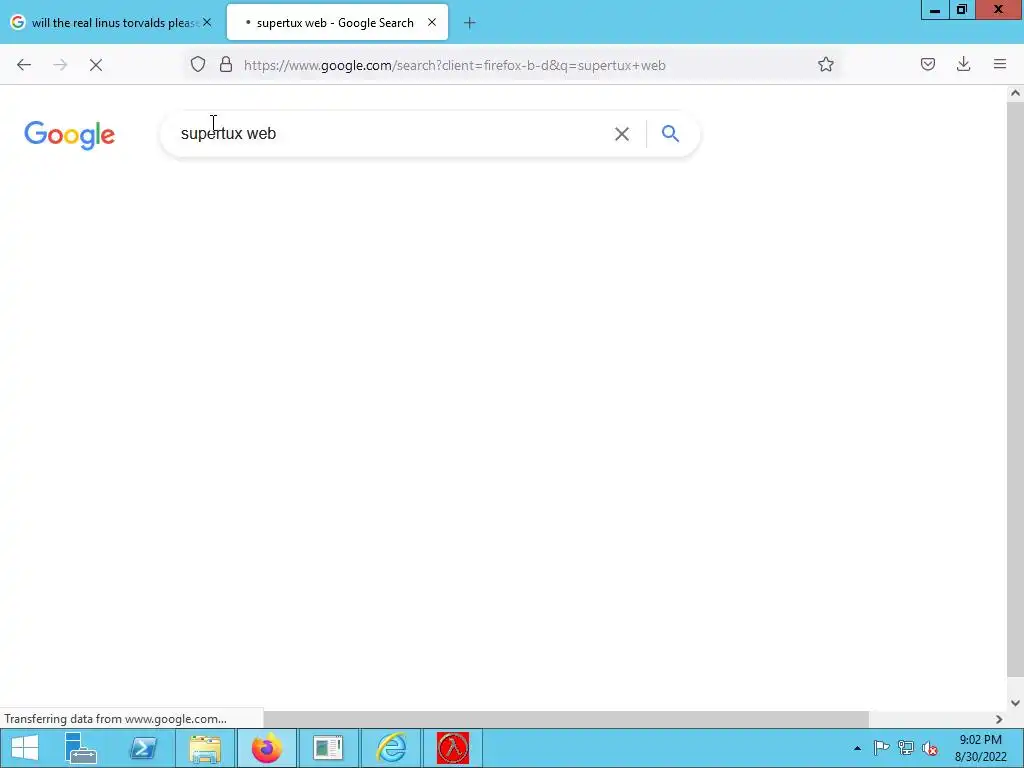The width and height of the screenshot is (1024, 768).
Task: Open the Firefox downloads panel
Action: point(963,64)
